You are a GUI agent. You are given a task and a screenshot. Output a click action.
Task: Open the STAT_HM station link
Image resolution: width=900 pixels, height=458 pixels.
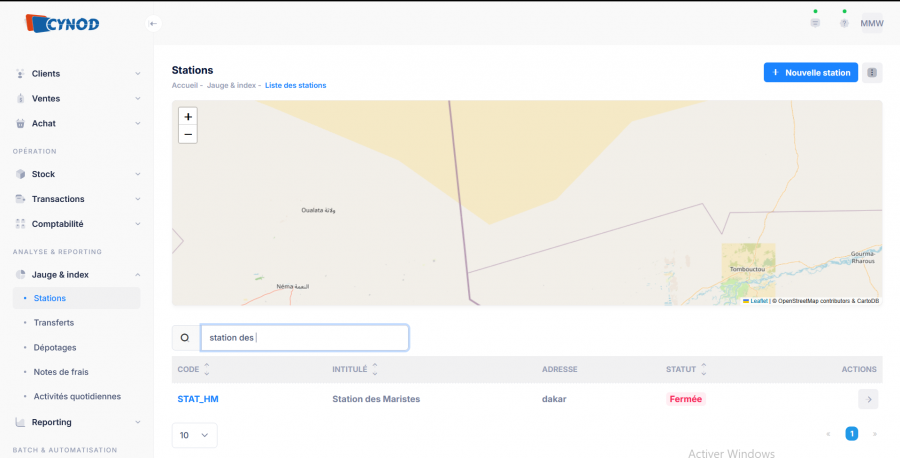click(x=198, y=399)
